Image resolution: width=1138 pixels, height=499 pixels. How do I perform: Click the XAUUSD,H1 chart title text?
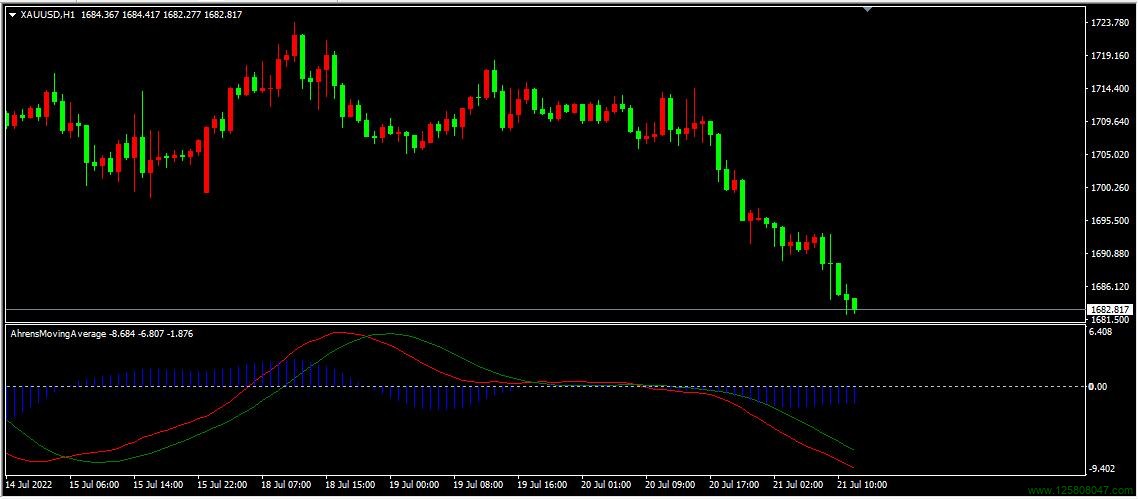coord(48,15)
